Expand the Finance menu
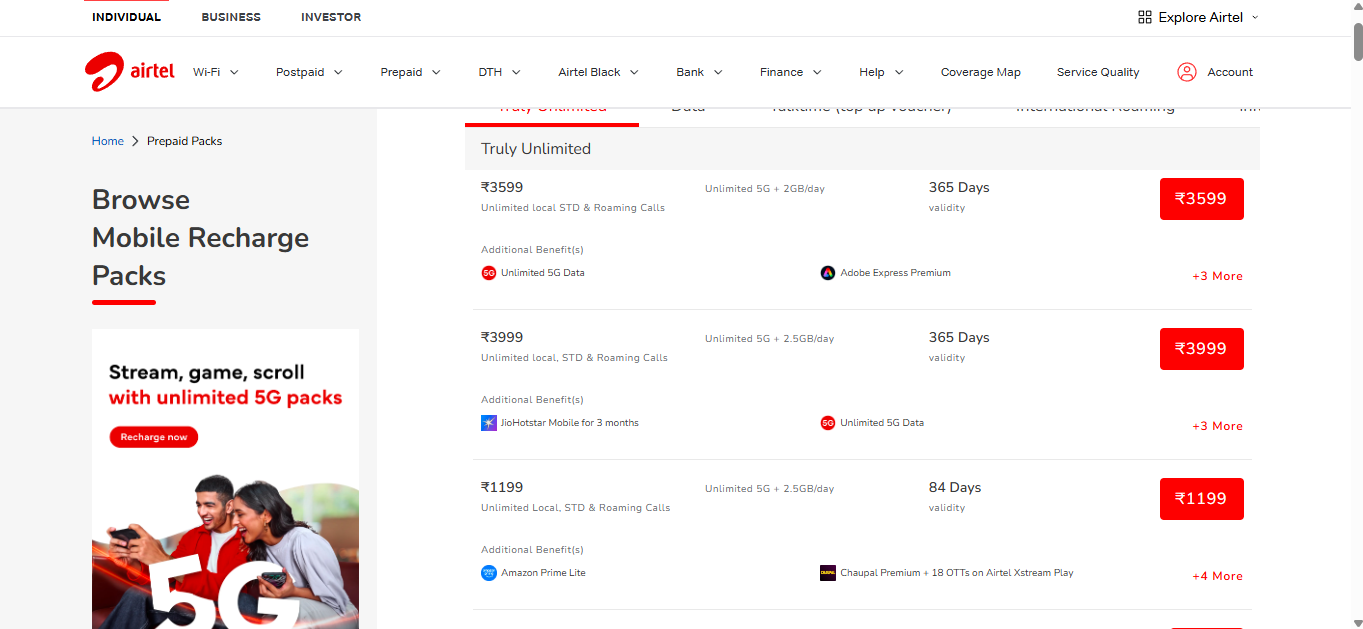This screenshot has width=1363, height=629. pyautogui.click(x=791, y=72)
